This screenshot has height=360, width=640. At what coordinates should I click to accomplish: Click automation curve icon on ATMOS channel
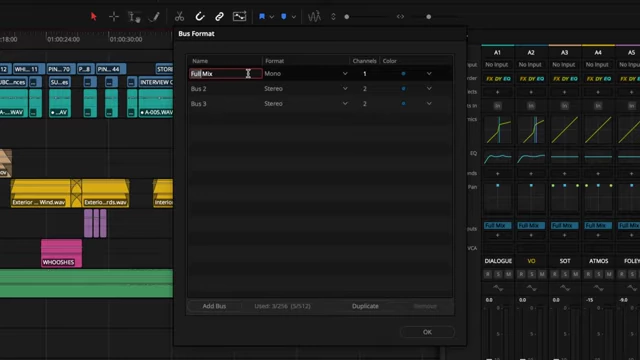click(x=598, y=288)
